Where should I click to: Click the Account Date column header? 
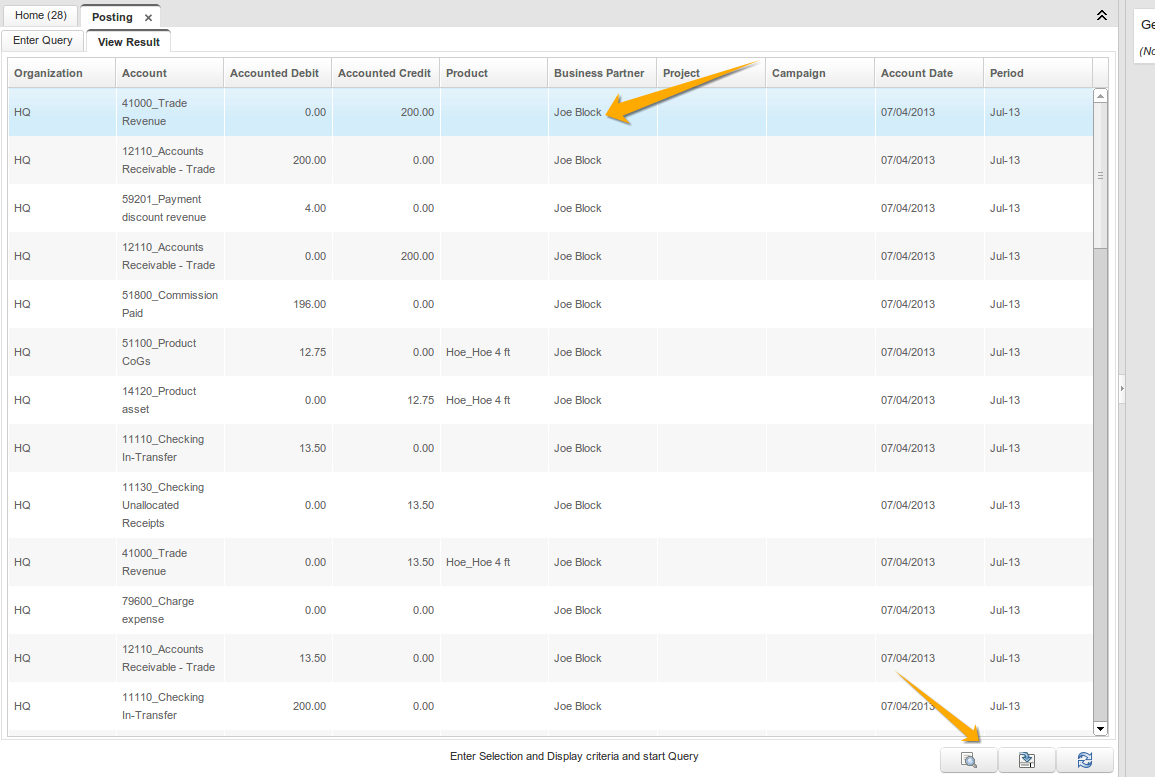917,73
